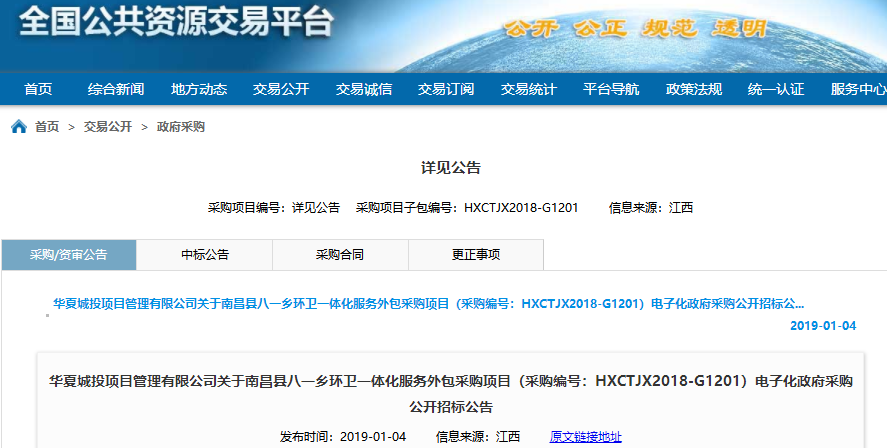Viewport: 887px width, 448px height.
Task: Select 交易公开 in the top navigation
Action: tap(281, 89)
